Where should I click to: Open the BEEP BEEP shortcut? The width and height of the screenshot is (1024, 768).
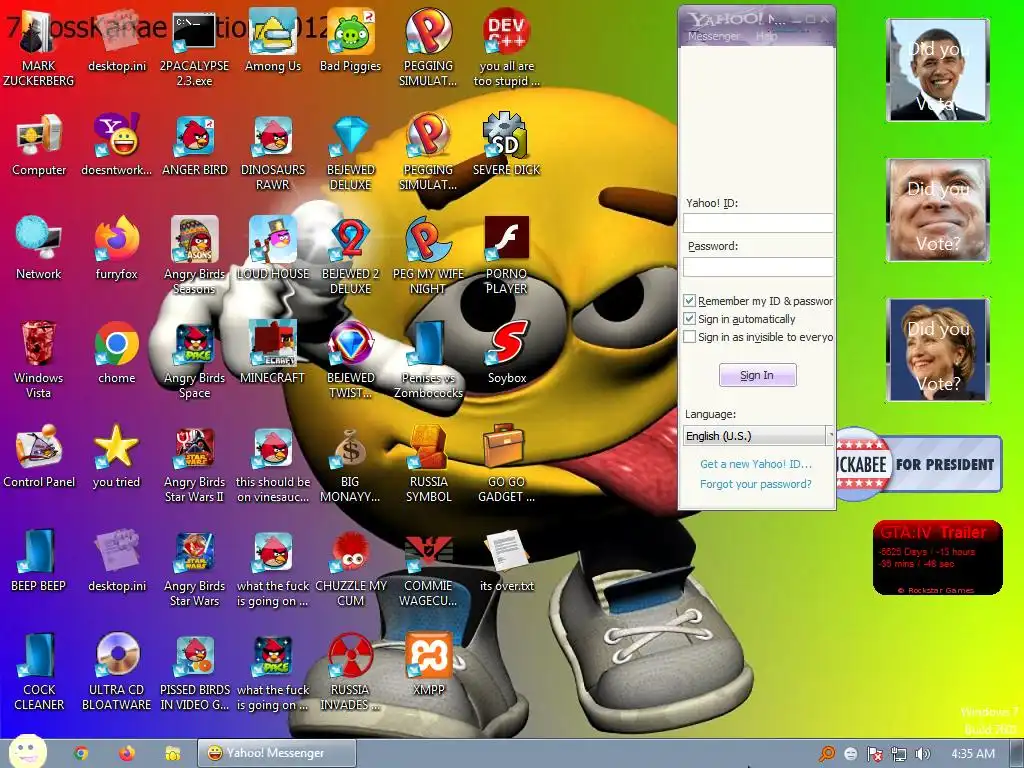point(39,560)
